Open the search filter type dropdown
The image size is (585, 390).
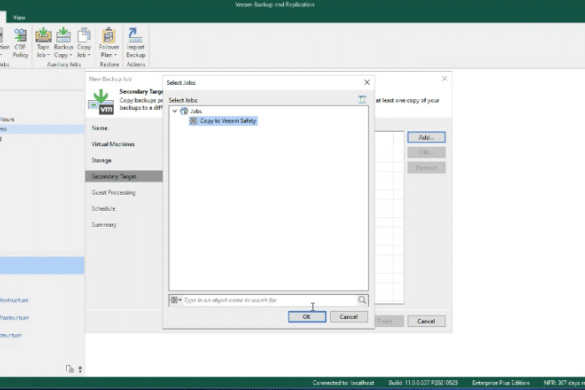tap(176, 300)
